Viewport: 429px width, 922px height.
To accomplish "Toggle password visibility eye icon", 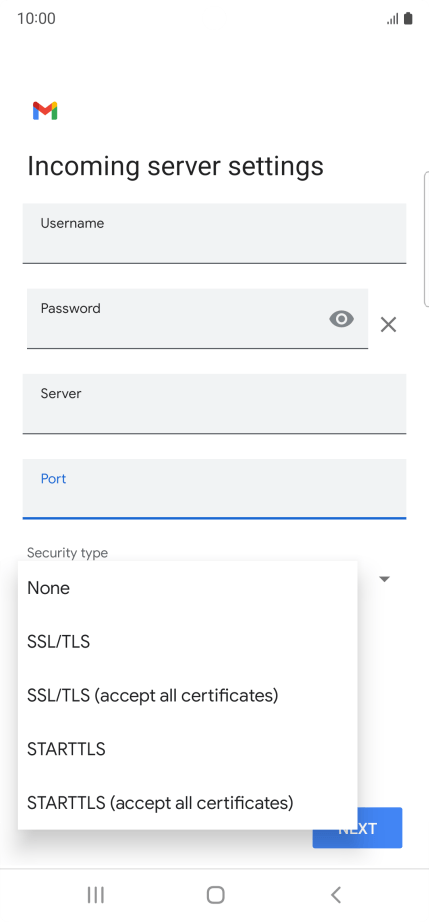I will (x=341, y=319).
